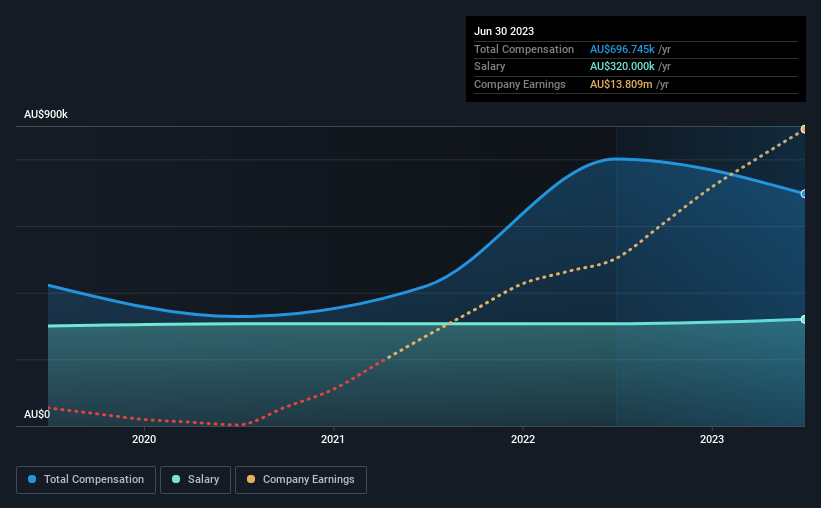
Task: Click the Jun 30 2023 tooltip date
Action: 504,31
